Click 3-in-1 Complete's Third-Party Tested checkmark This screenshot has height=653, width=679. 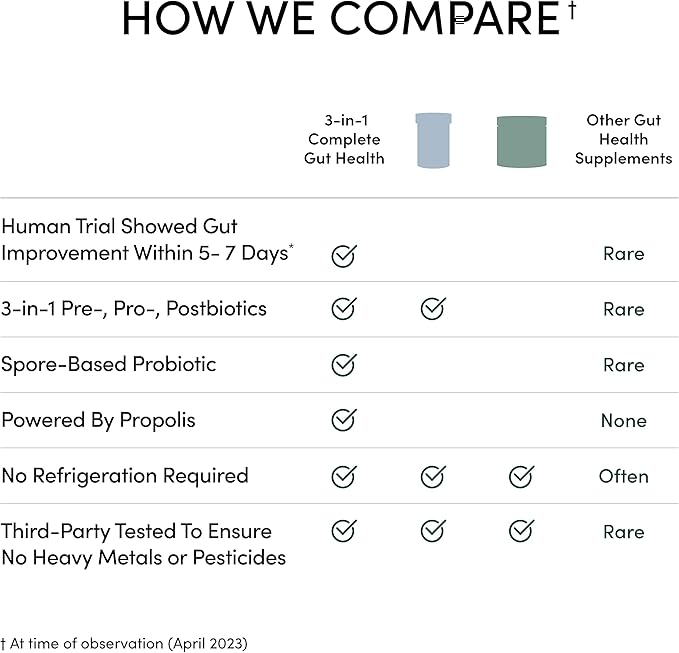pos(343,531)
